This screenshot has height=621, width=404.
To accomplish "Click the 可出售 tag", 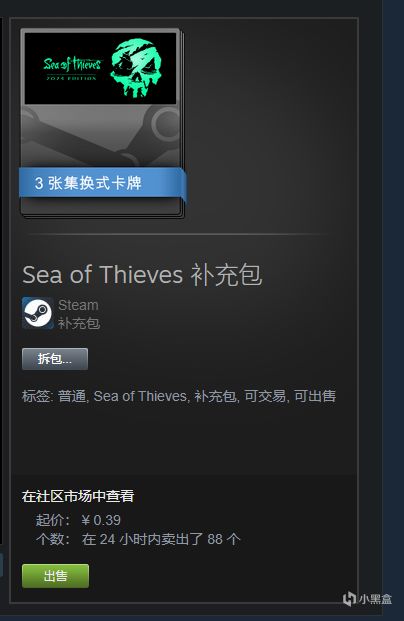I will 315,396.
